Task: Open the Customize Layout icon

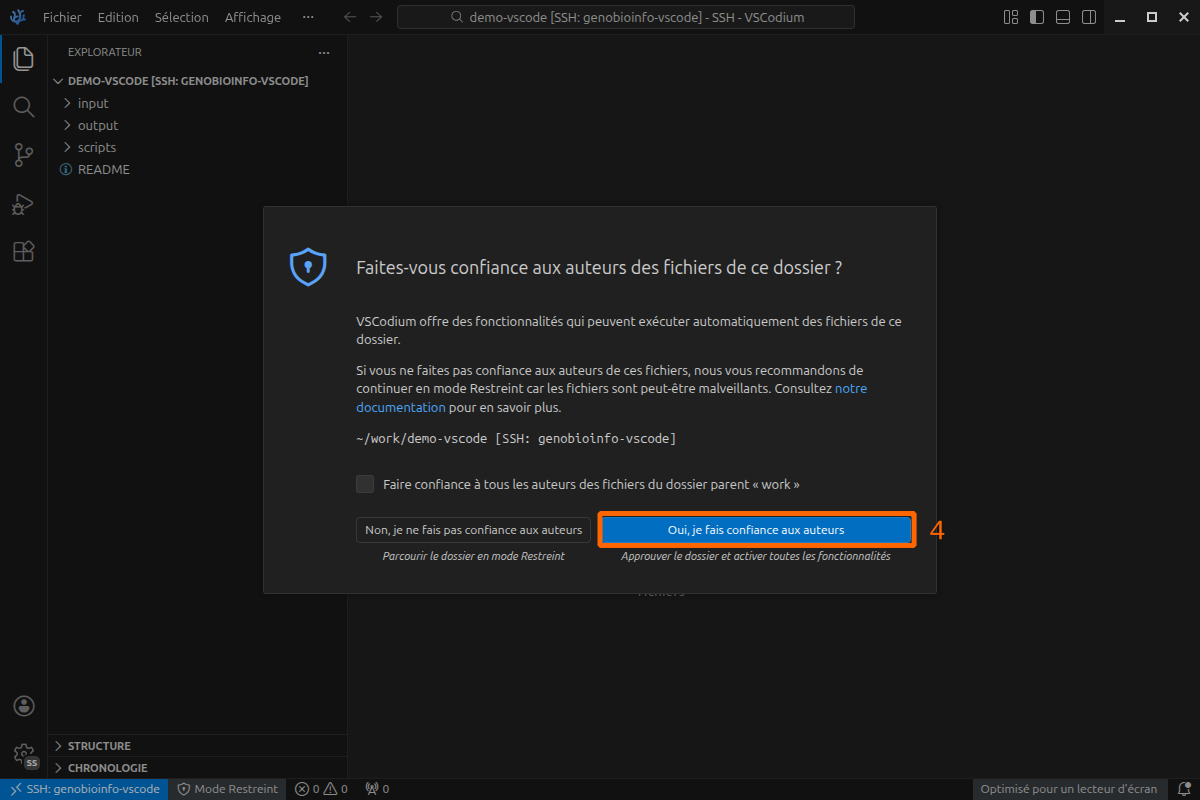Action: [1011, 17]
